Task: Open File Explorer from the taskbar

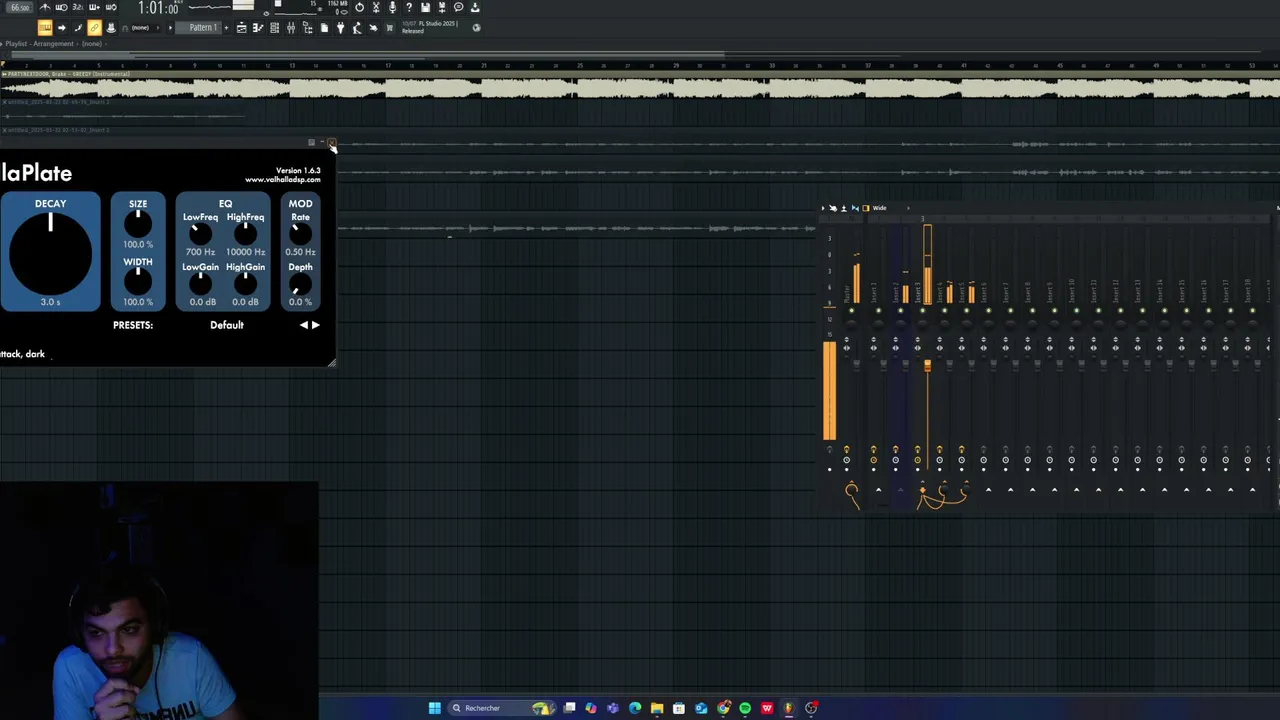Action: pyautogui.click(x=657, y=708)
